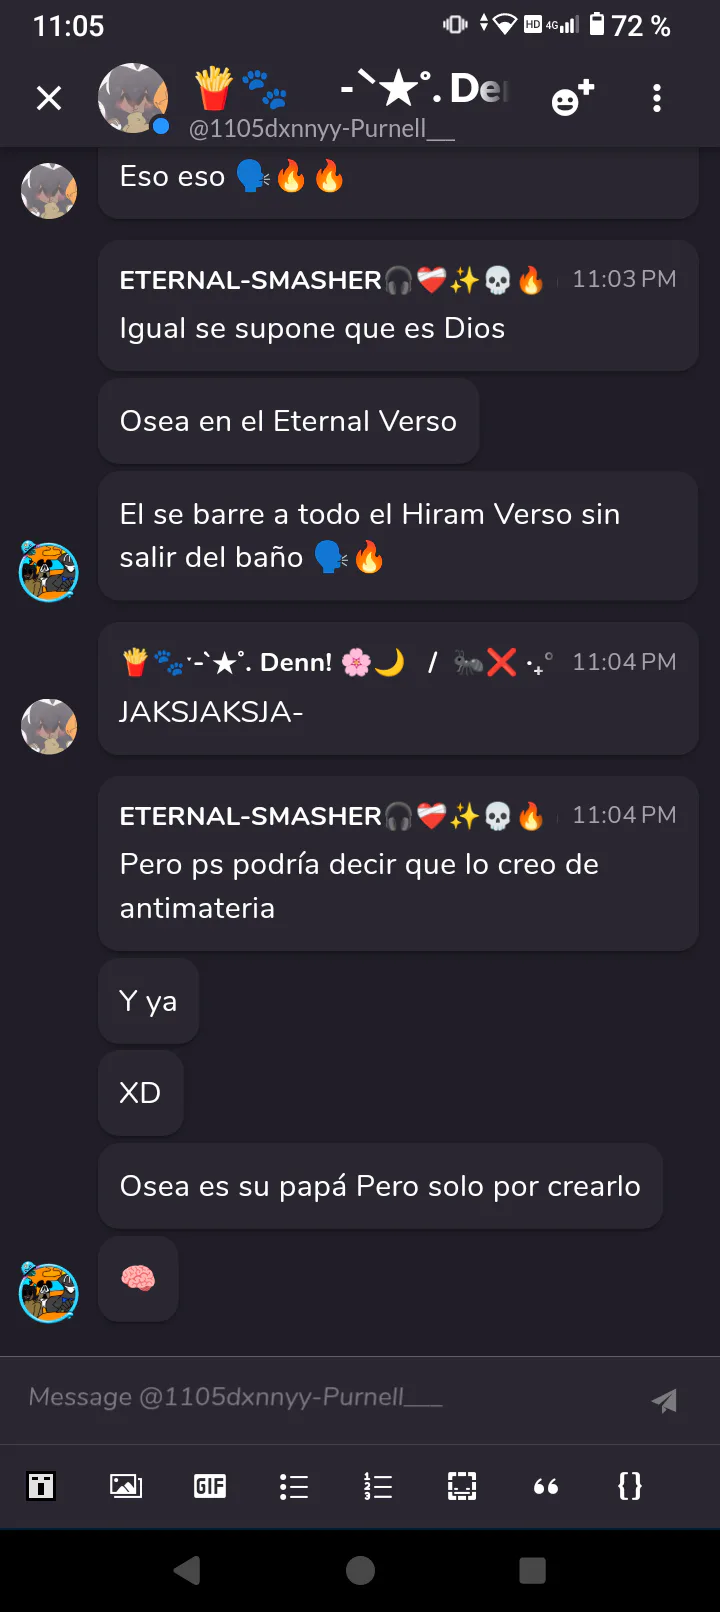Tap the brain emoji message
Screen dimensions: 720x1612
[138, 1278]
